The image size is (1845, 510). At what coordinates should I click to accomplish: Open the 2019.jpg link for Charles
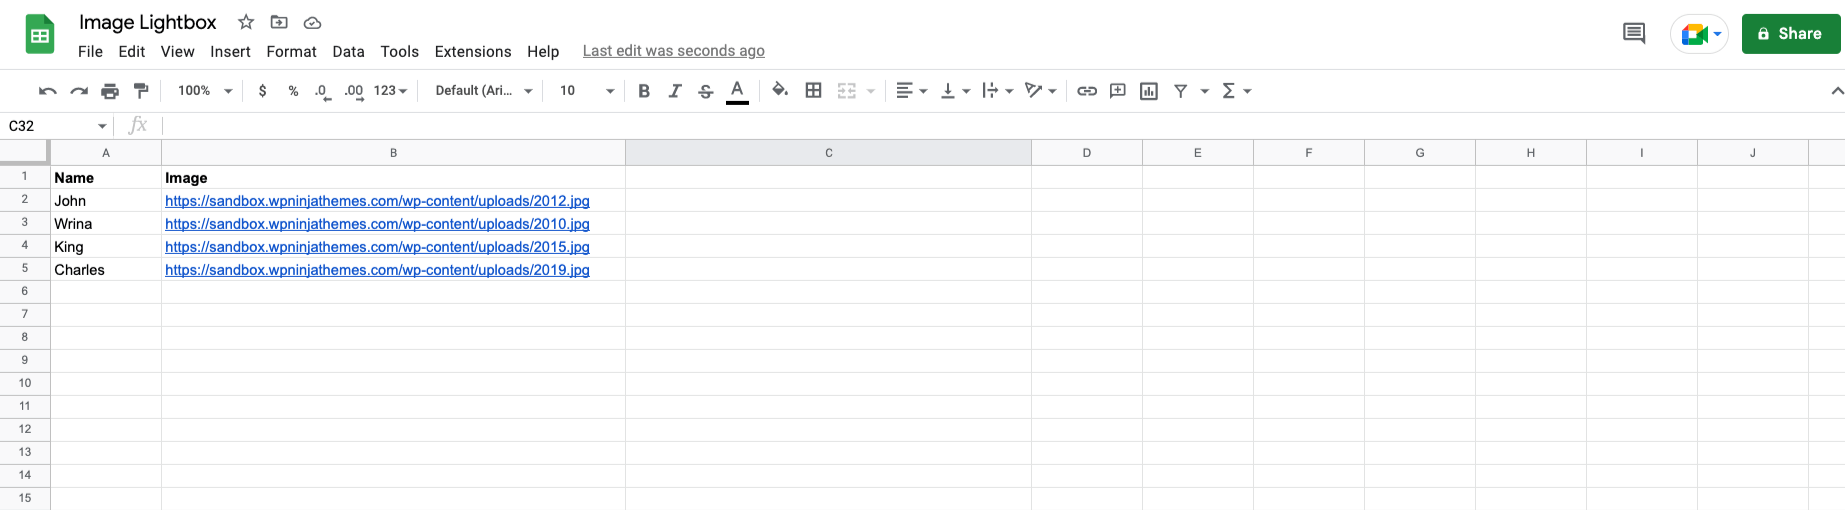click(x=377, y=270)
